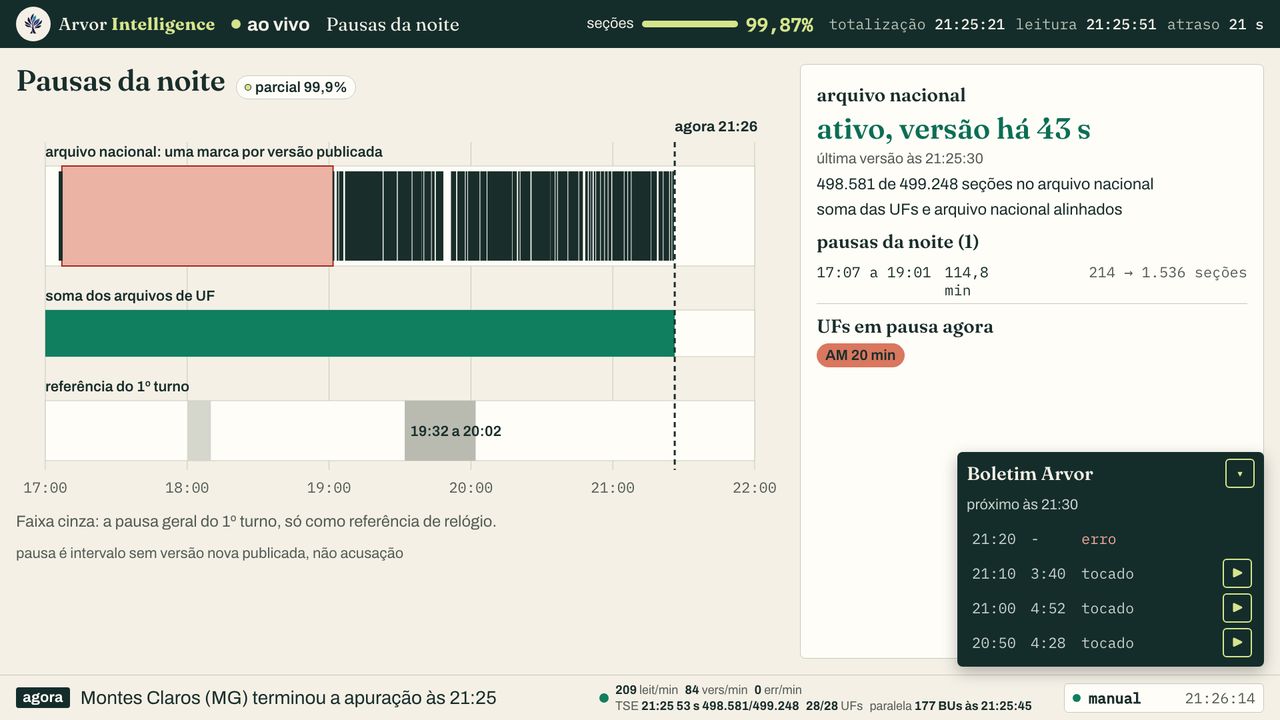This screenshot has height=720, width=1280.
Task: Click the Montes Claros (MG) headline
Action: point(288,698)
